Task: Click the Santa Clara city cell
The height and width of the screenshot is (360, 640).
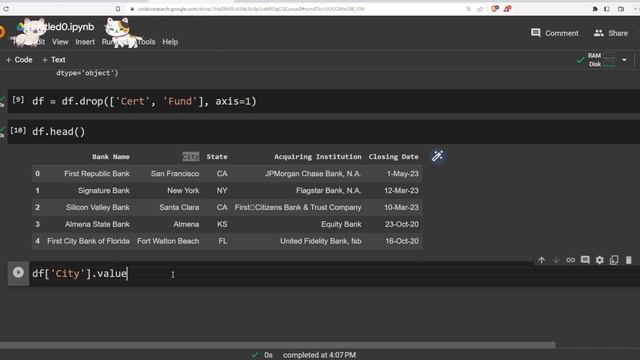Action: point(179,207)
